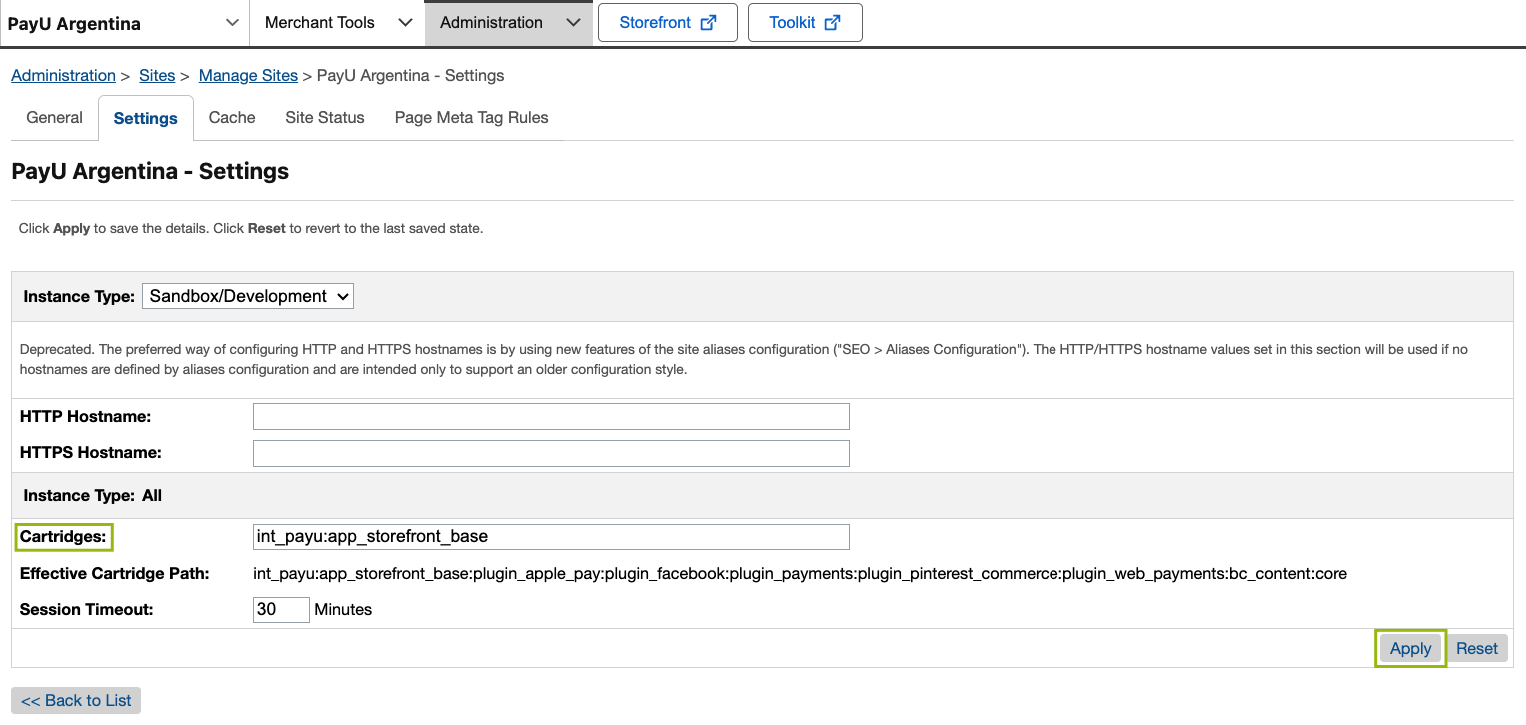
Task: Click the Administration breadcrumb link
Action: tap(63, 76)
